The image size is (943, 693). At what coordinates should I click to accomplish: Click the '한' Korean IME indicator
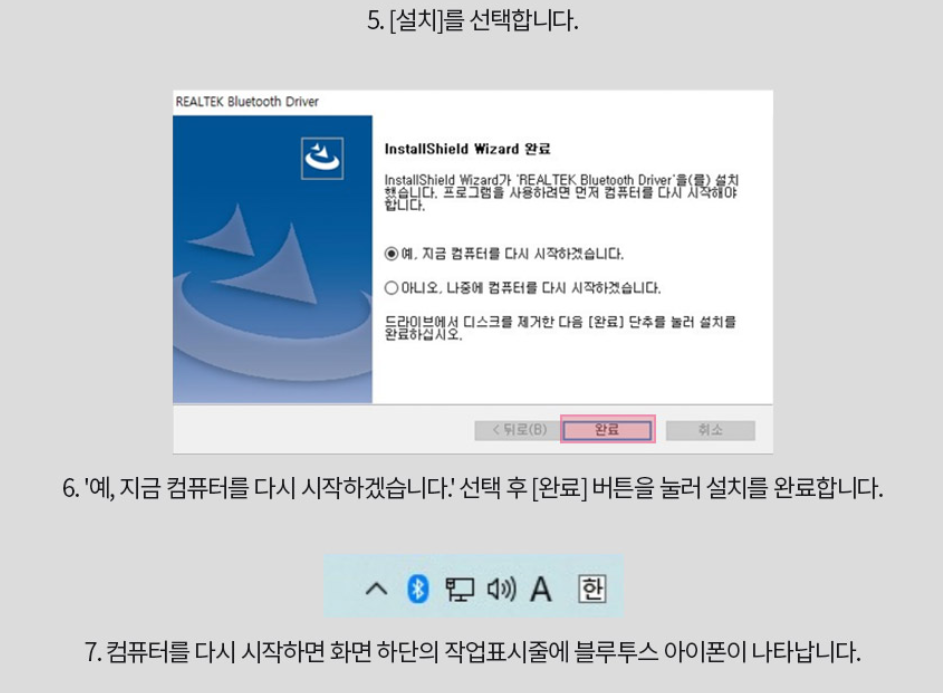592,589
